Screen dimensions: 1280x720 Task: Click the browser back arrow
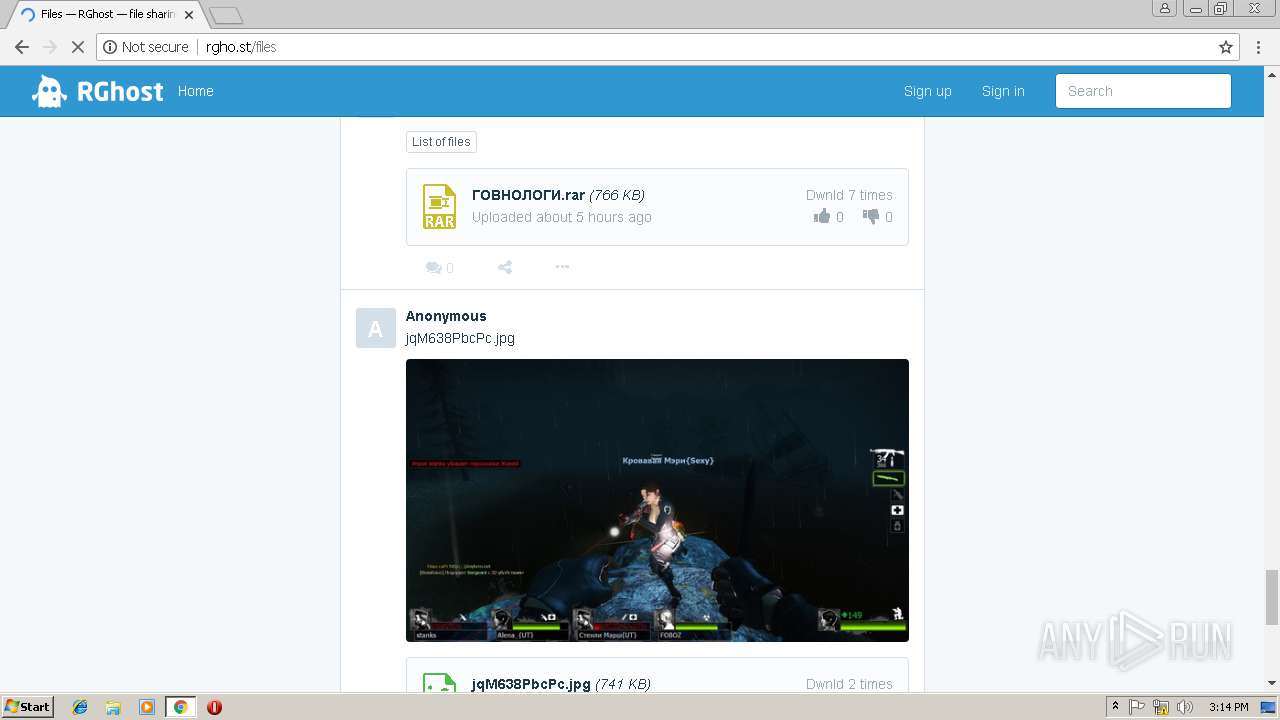point(22,47)
